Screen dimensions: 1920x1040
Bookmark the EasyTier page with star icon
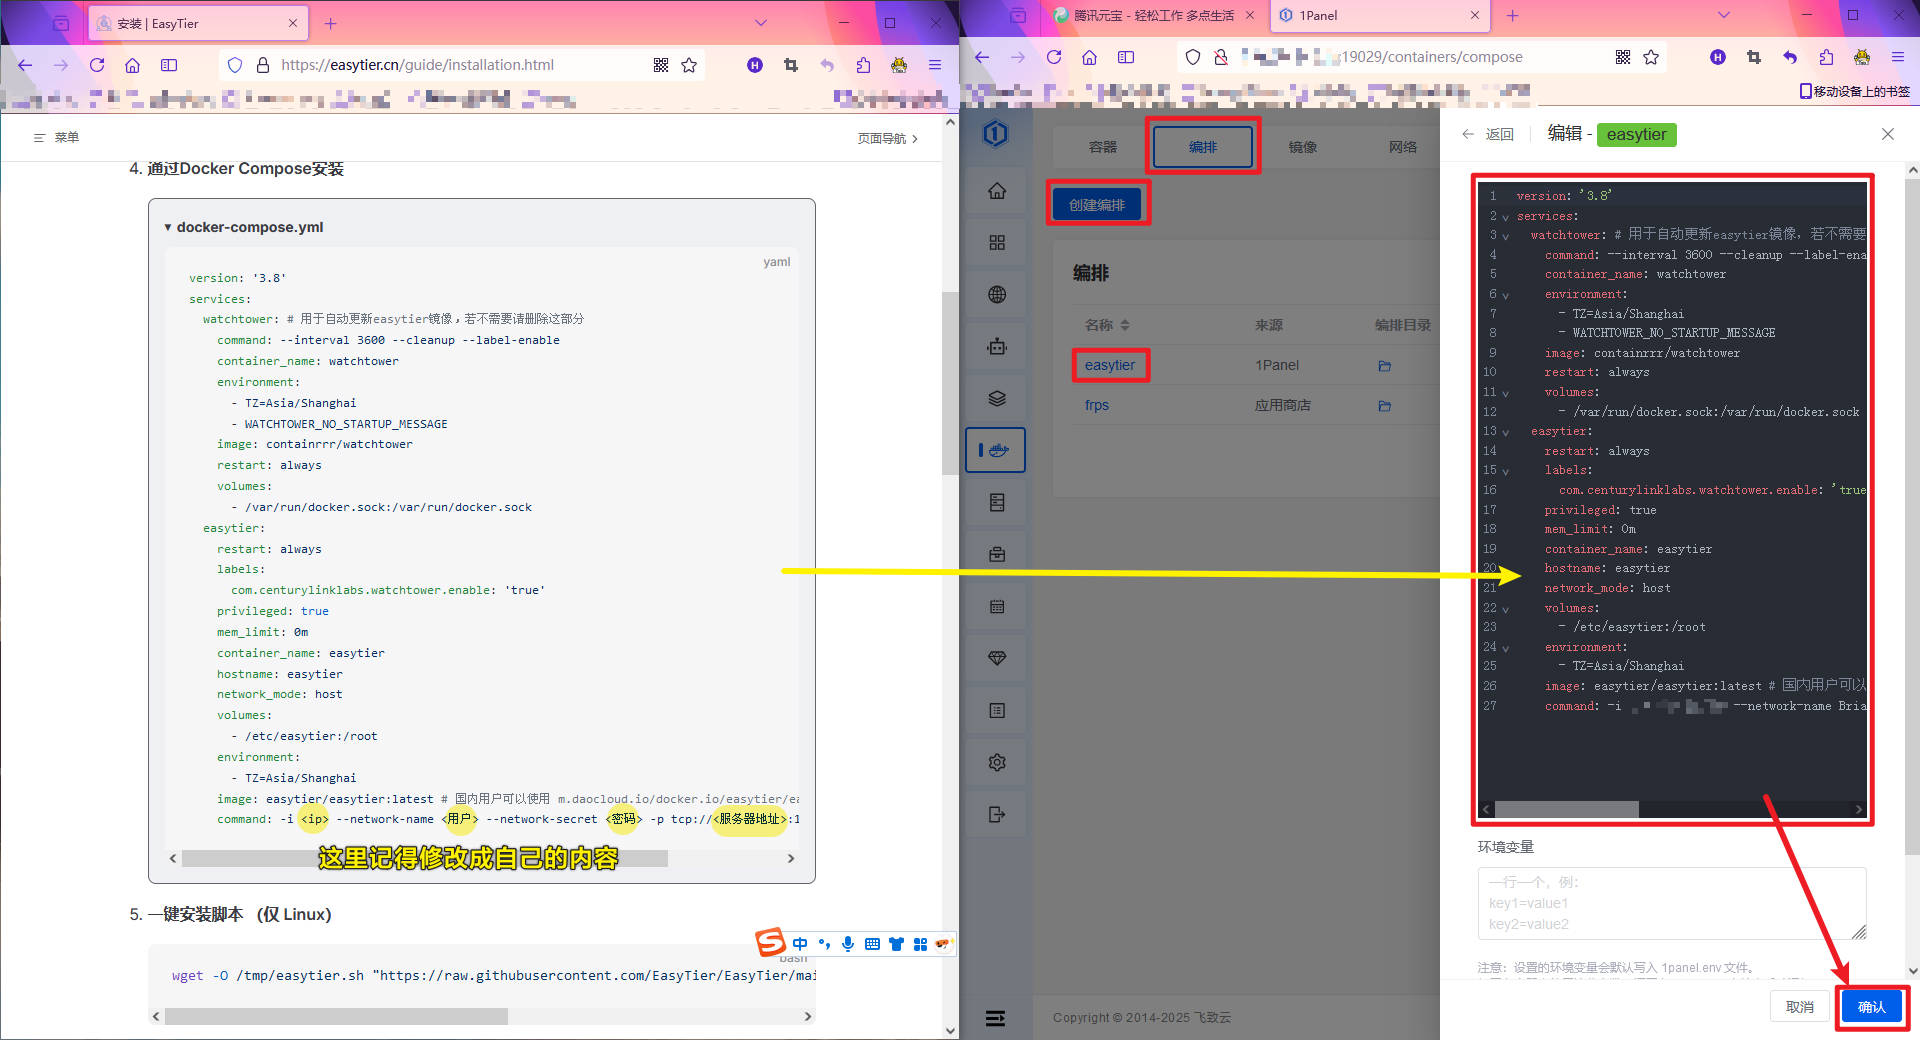[689, 65]
